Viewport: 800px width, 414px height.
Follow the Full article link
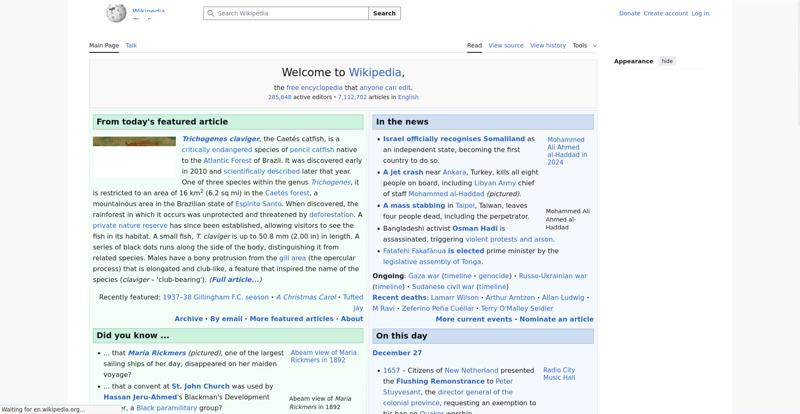click(x=235, y=280)
